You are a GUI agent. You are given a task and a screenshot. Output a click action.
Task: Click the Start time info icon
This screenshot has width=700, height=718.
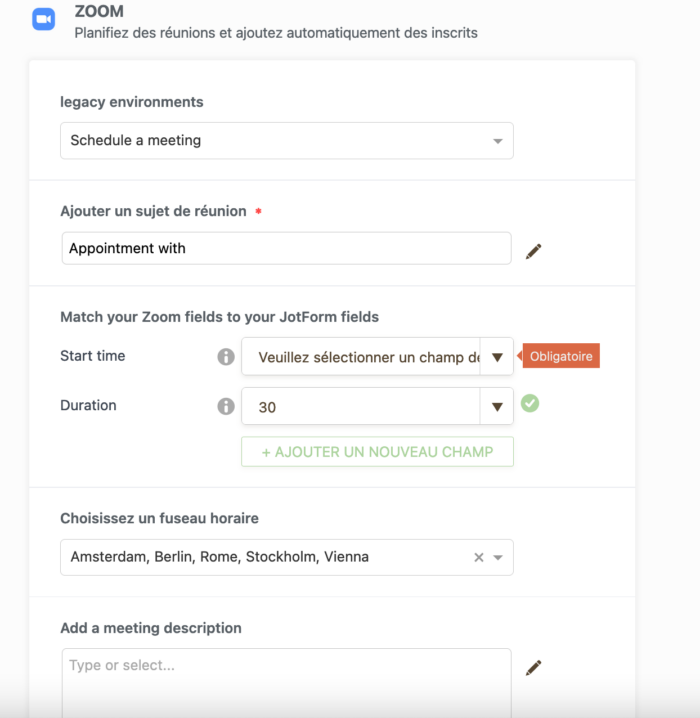click(x=226, y=357)
